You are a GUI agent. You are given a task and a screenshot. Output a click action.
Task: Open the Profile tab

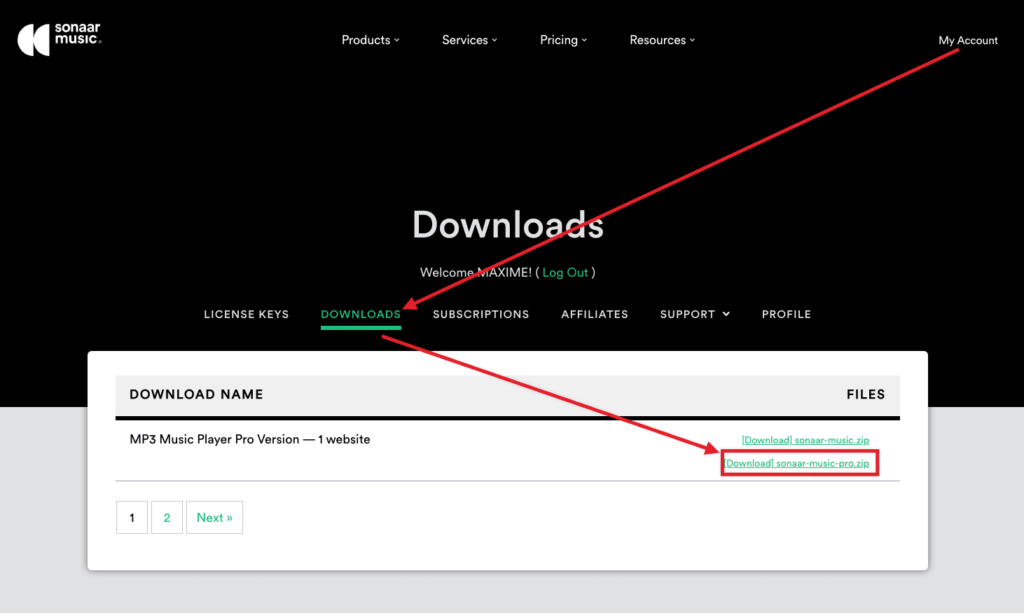tap(786, 314)
